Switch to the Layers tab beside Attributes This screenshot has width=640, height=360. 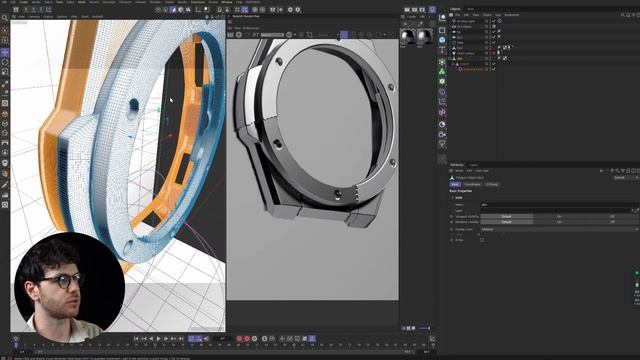point(473,165)
